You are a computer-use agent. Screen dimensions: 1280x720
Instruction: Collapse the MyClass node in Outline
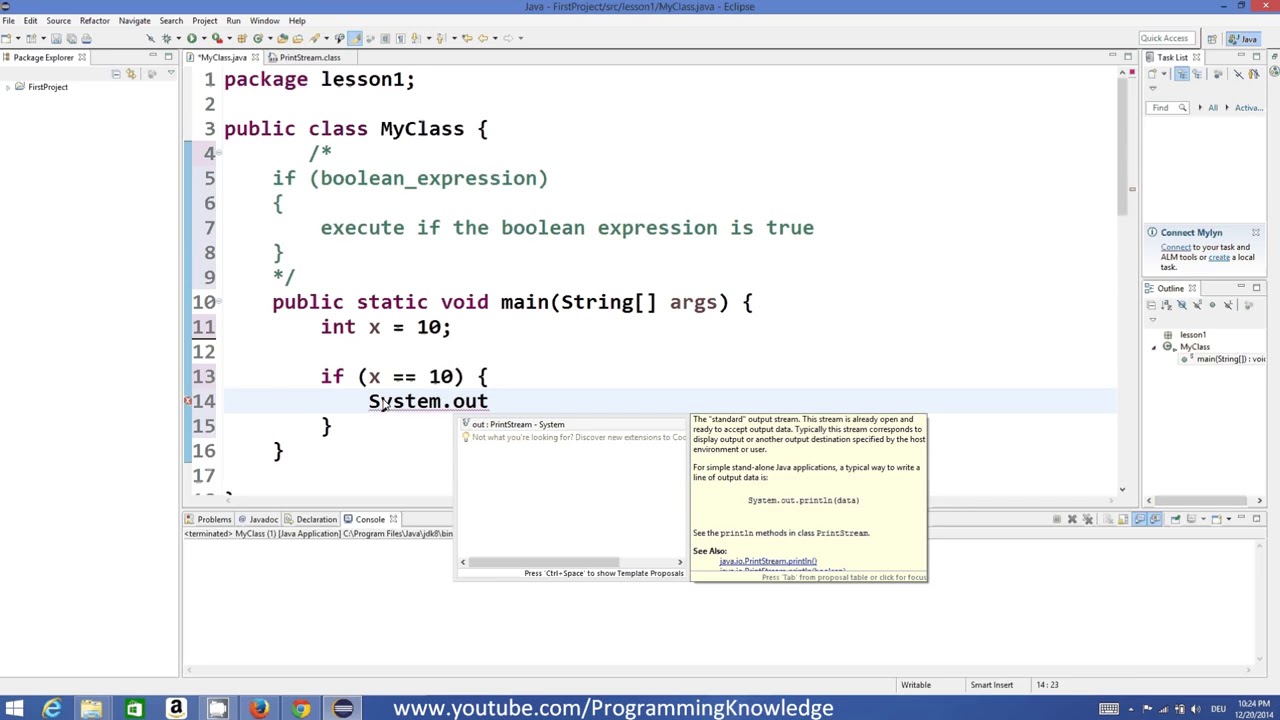click(1154, 348)
